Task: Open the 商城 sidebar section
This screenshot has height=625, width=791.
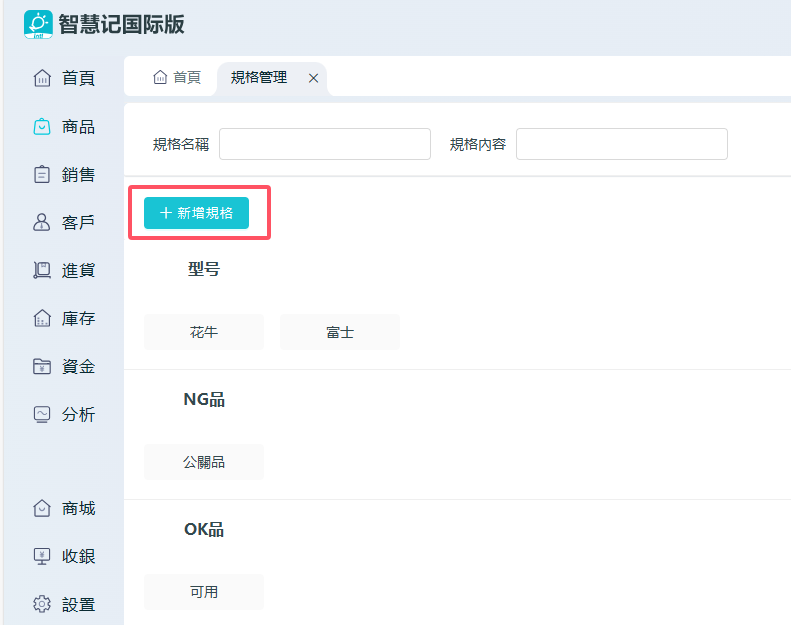Action: tap(64, 508)
